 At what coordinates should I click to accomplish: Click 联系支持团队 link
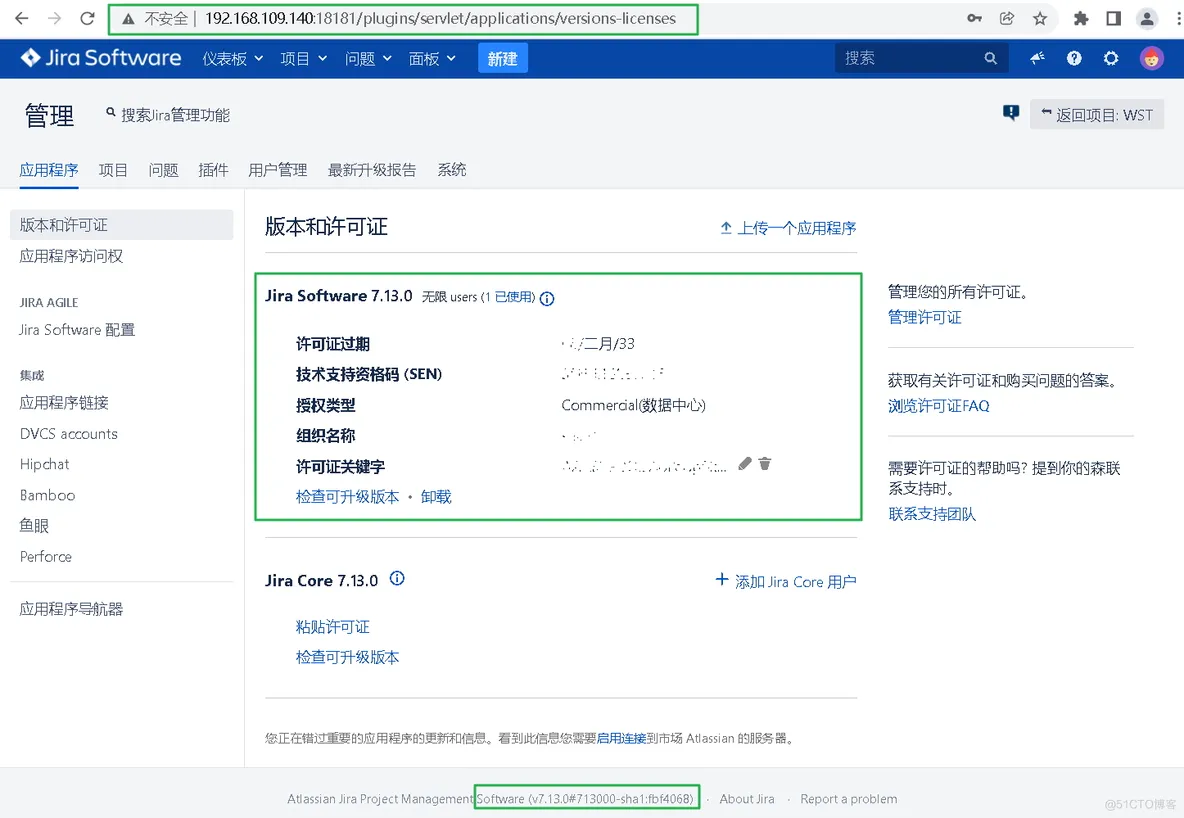(x=932, y=514)
